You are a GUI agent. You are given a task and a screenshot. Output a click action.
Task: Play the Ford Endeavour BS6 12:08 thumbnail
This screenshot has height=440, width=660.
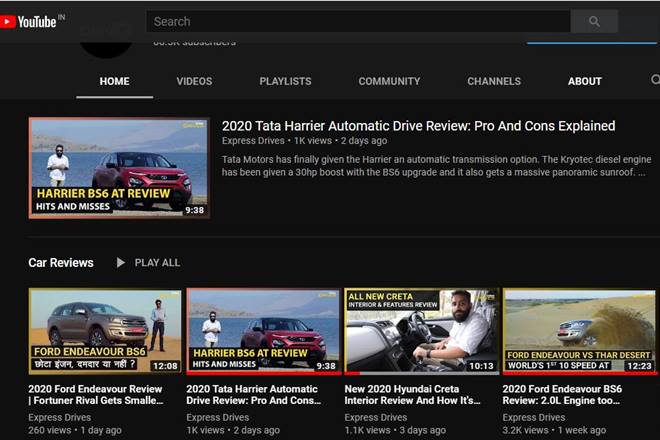105,331
